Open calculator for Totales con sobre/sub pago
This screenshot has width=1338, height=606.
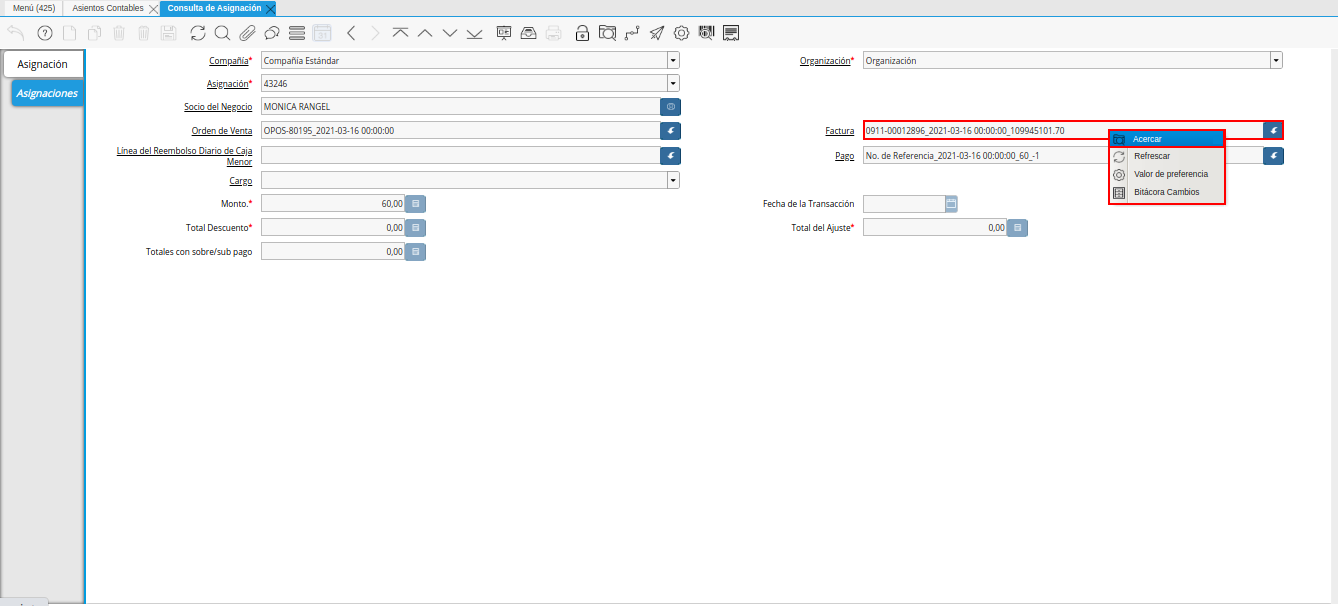point(417,252)
